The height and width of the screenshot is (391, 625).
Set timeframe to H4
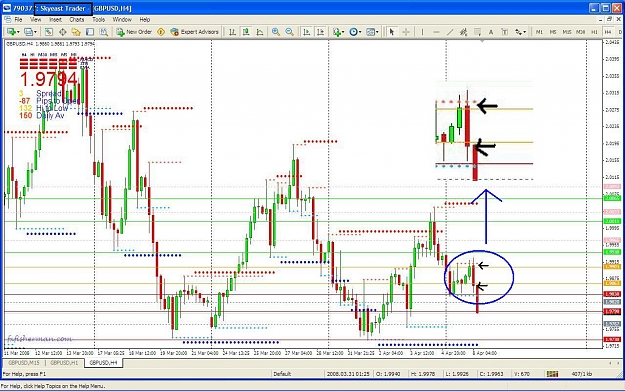[608, 32]
